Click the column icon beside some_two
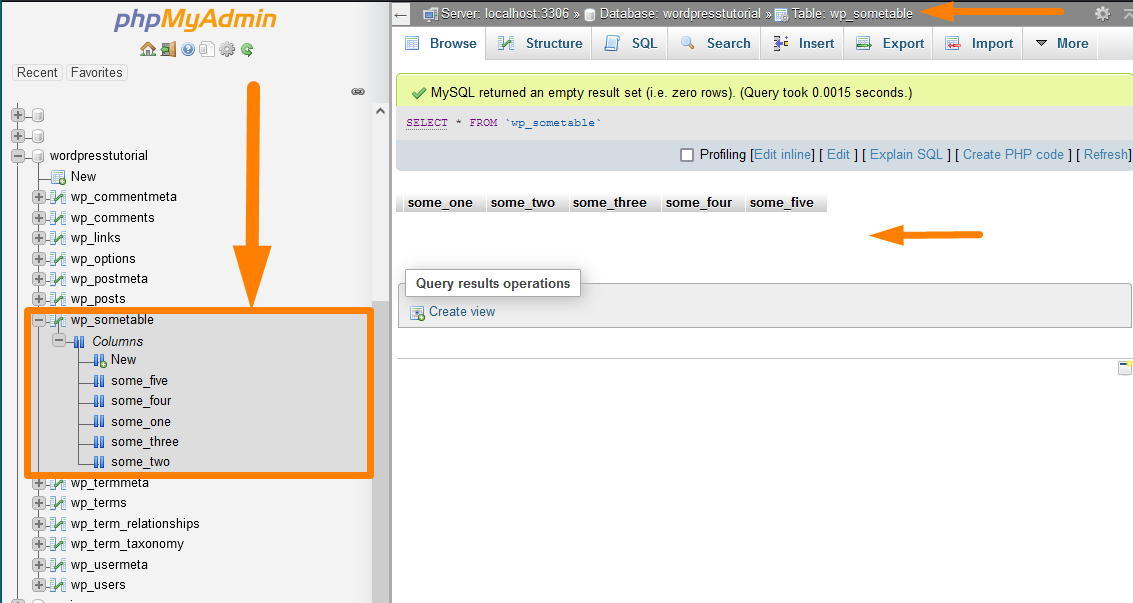The height and width of the screenshot is (603, 1133). [x=99, y=462]
